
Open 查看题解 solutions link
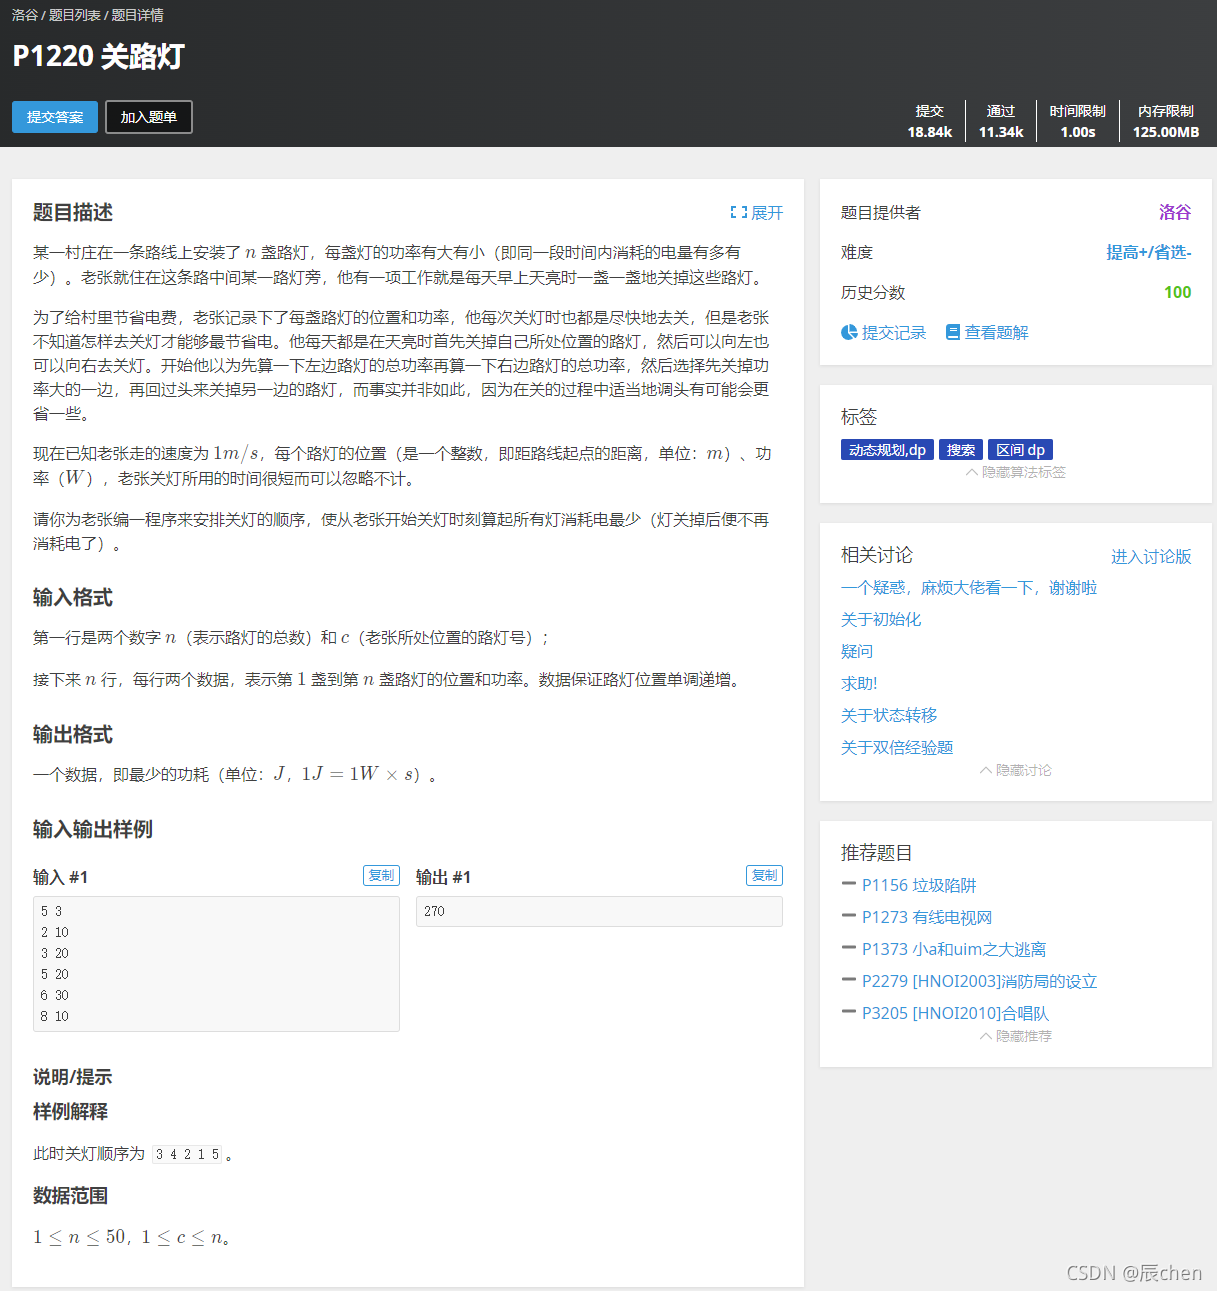[x=996, y=332]
